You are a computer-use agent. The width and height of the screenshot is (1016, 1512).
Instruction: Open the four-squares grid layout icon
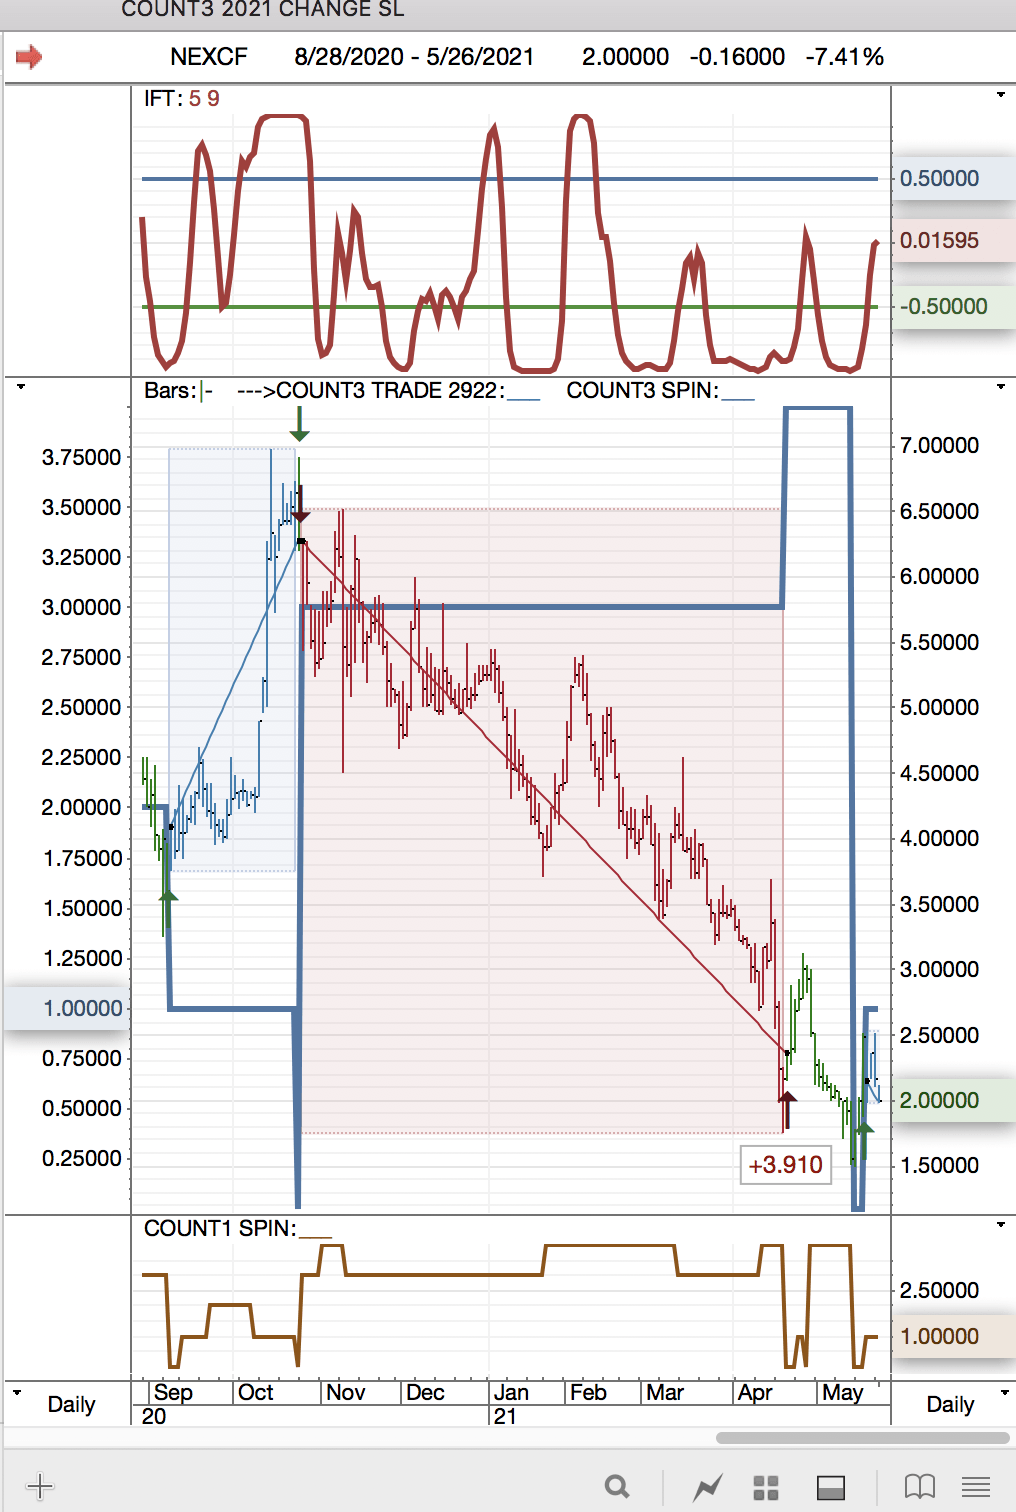(x=766, y=1488)
